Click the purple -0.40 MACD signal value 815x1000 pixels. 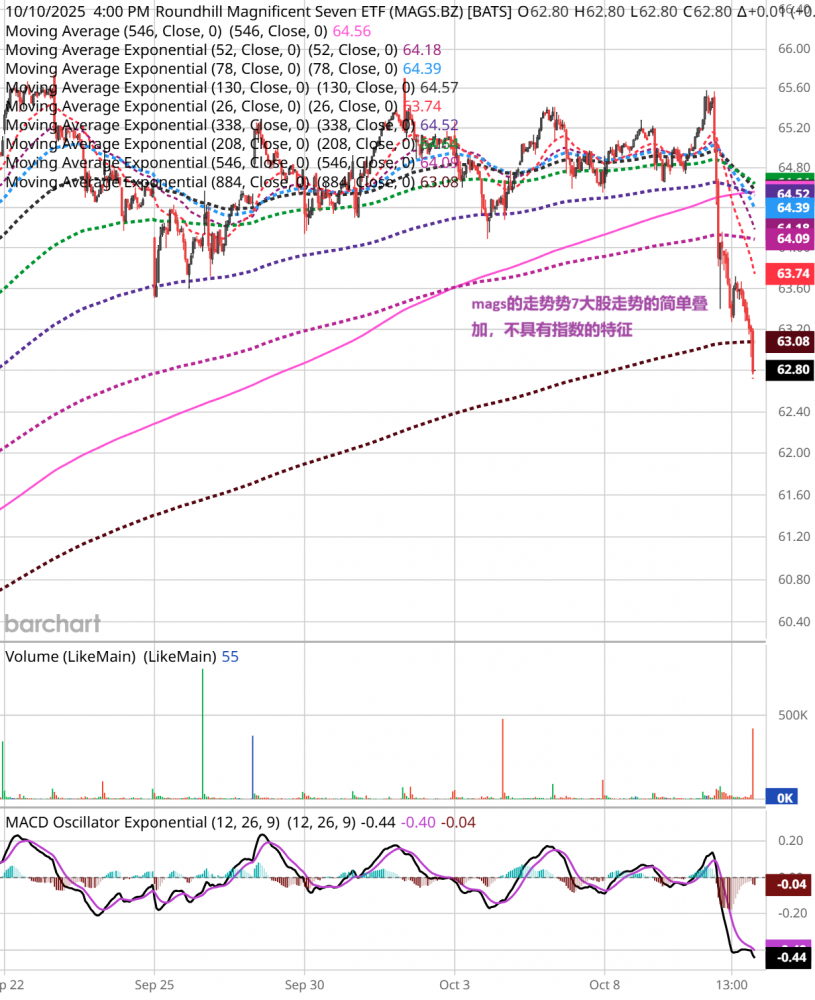tap(418, 822)
